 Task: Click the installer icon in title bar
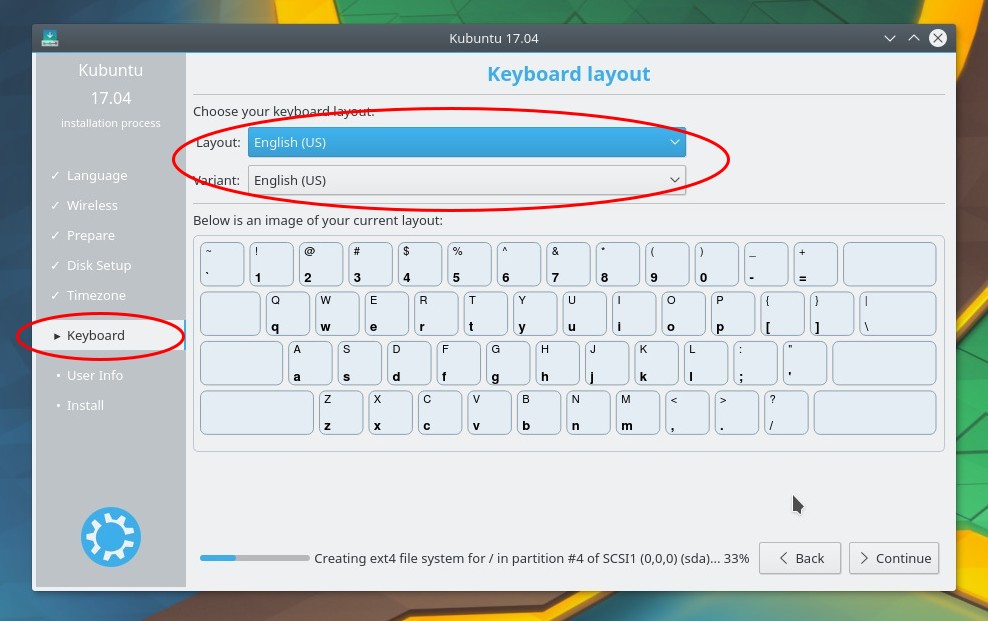(x=50, y=38)
